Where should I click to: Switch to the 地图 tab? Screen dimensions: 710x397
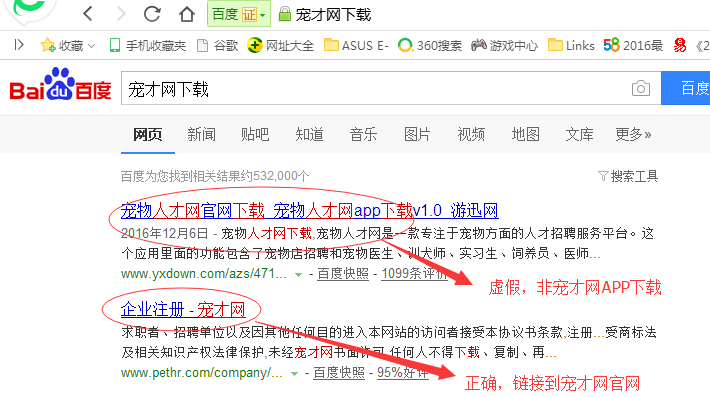525,134
